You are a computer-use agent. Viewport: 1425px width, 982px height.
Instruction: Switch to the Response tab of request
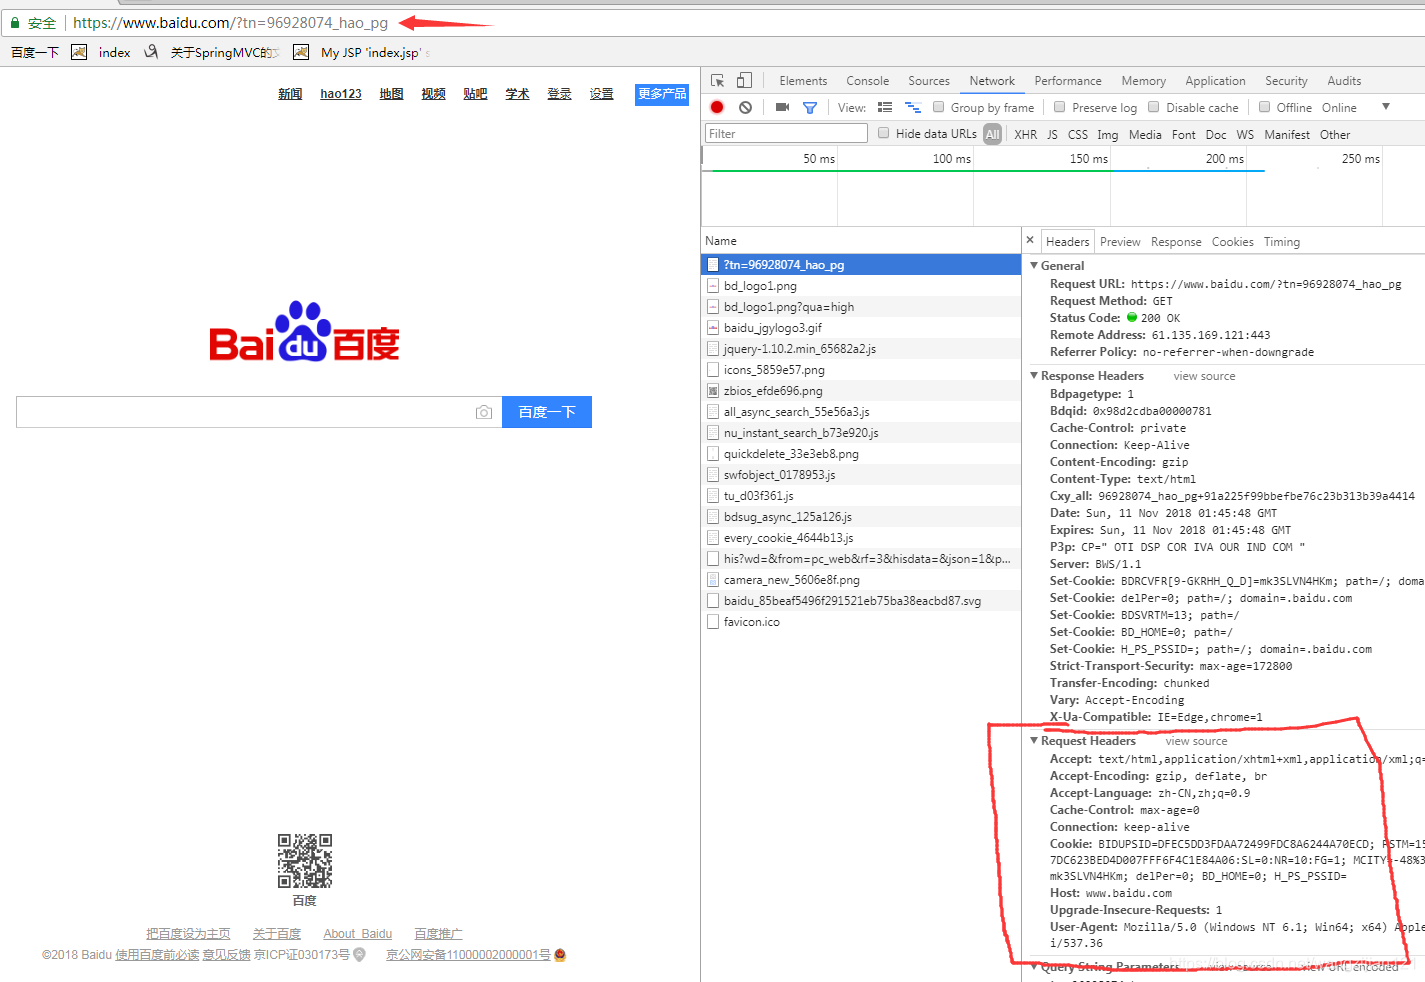[x=1176, y=242]
